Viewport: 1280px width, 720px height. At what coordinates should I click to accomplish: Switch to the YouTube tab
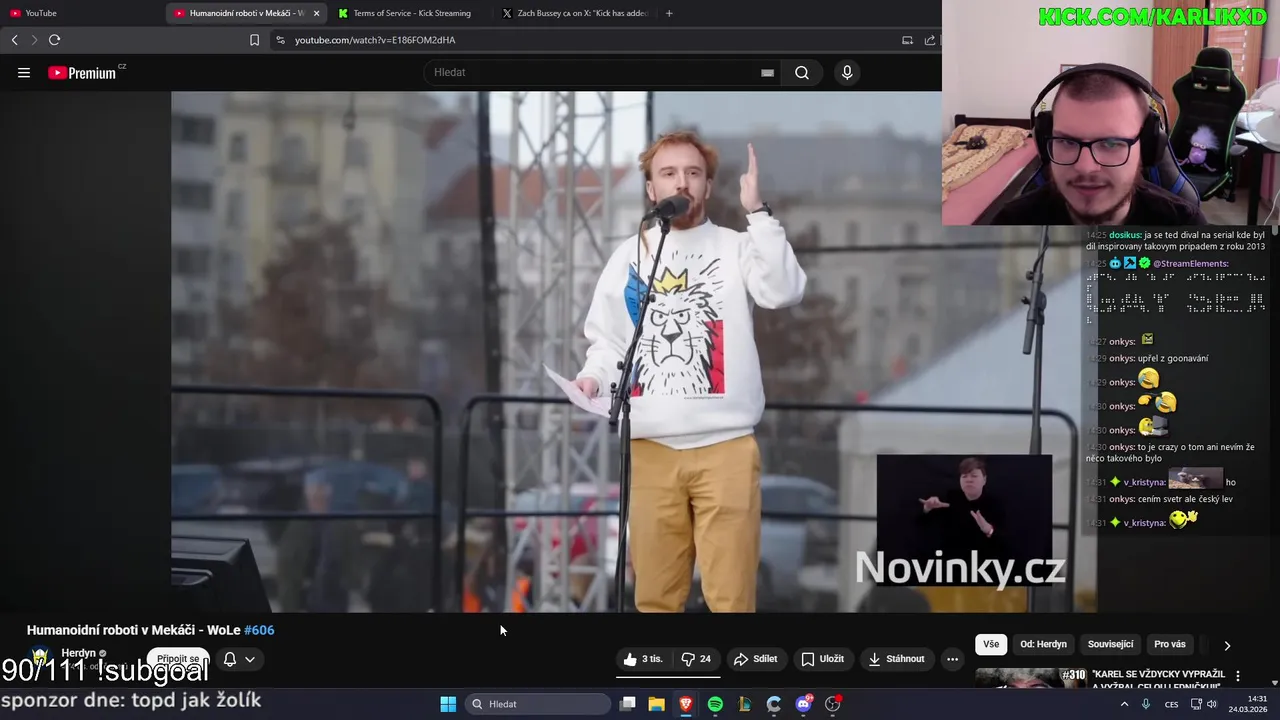point(80,13)
